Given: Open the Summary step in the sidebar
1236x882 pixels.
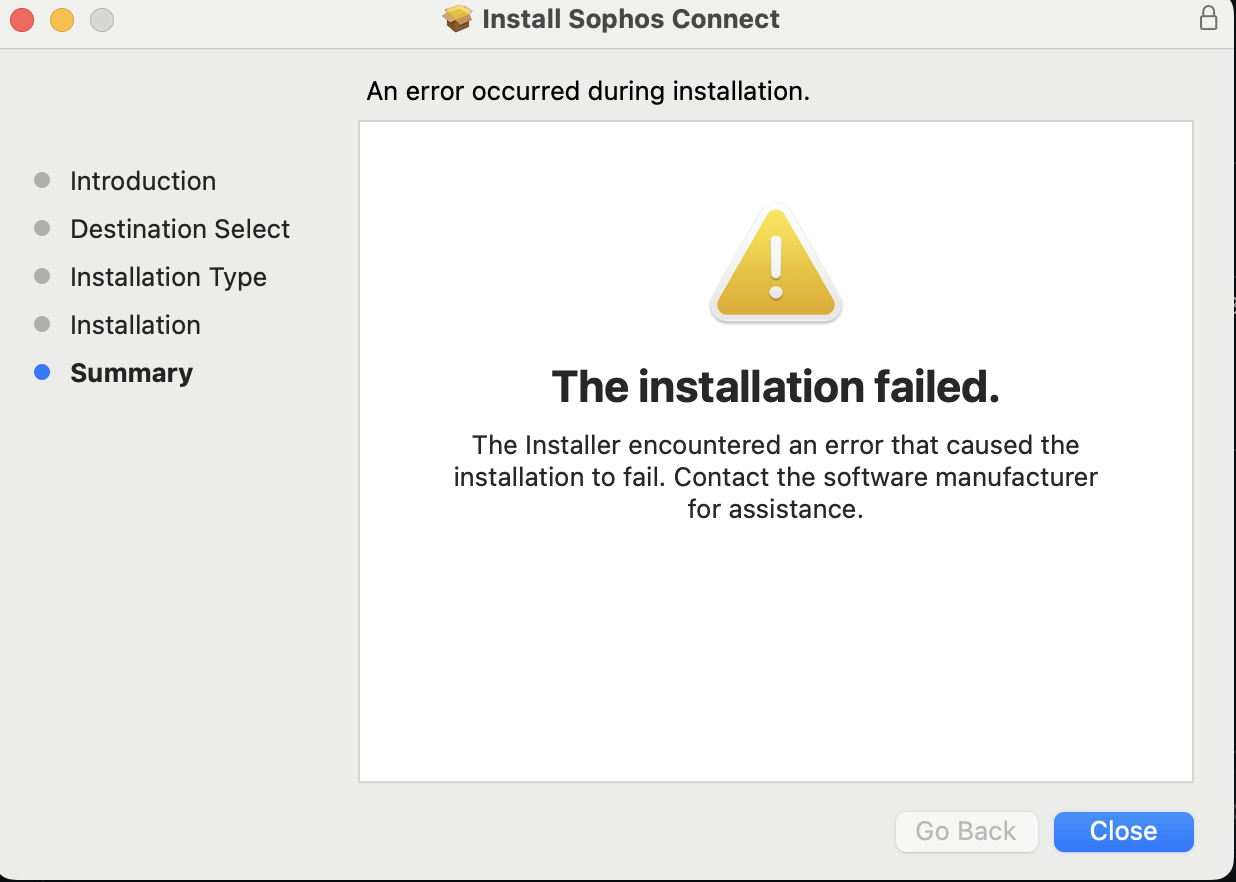Looking at the screenshot, I should pos(131,373).
